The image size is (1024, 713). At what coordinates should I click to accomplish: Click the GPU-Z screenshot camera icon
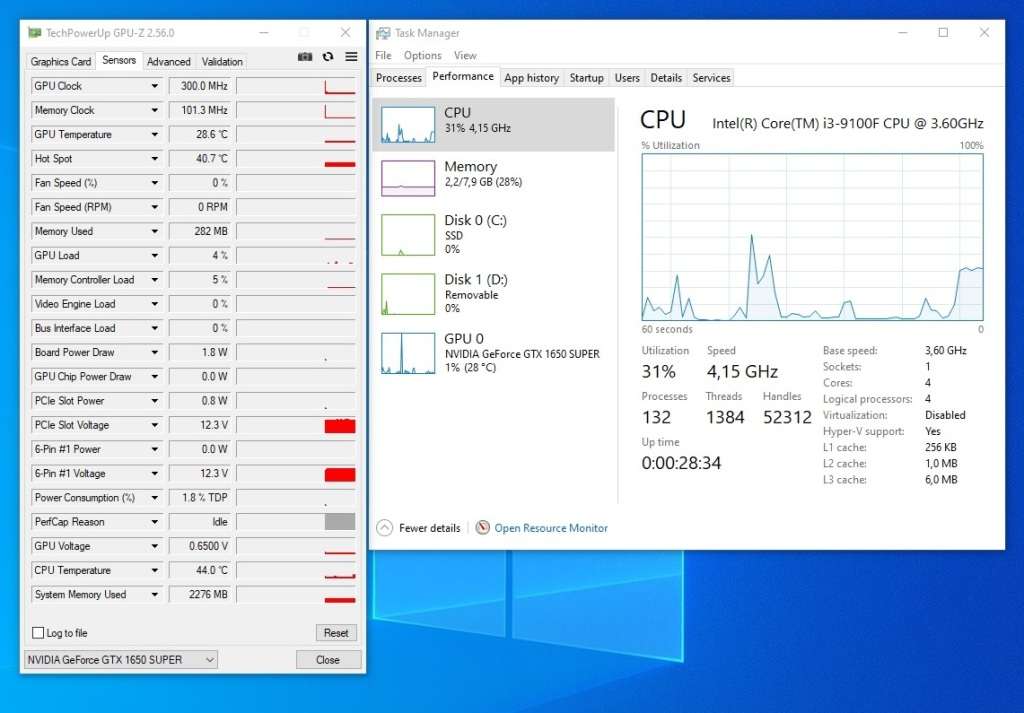pos(305,57)
